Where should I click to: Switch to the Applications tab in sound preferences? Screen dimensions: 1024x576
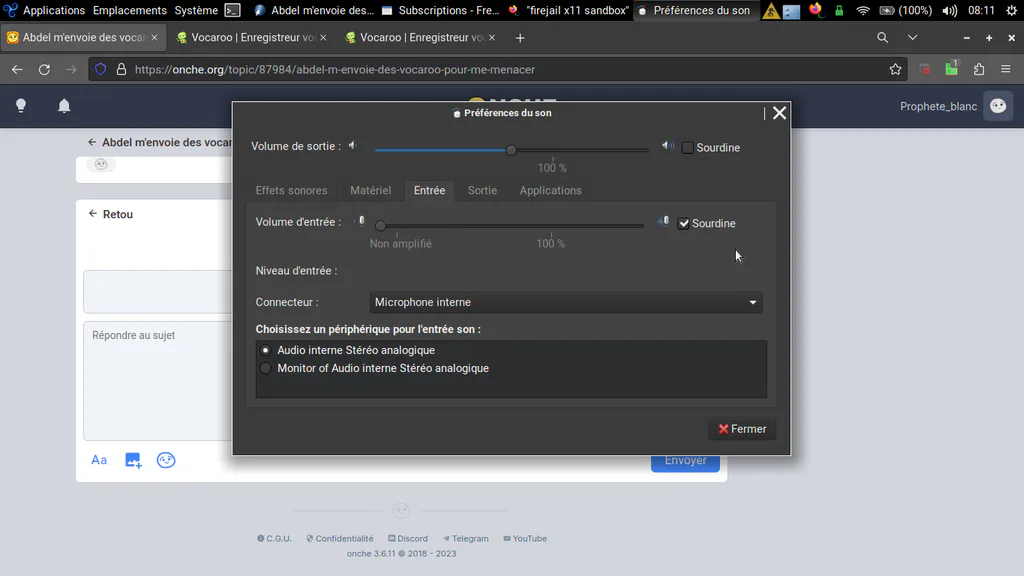point(551,191)
